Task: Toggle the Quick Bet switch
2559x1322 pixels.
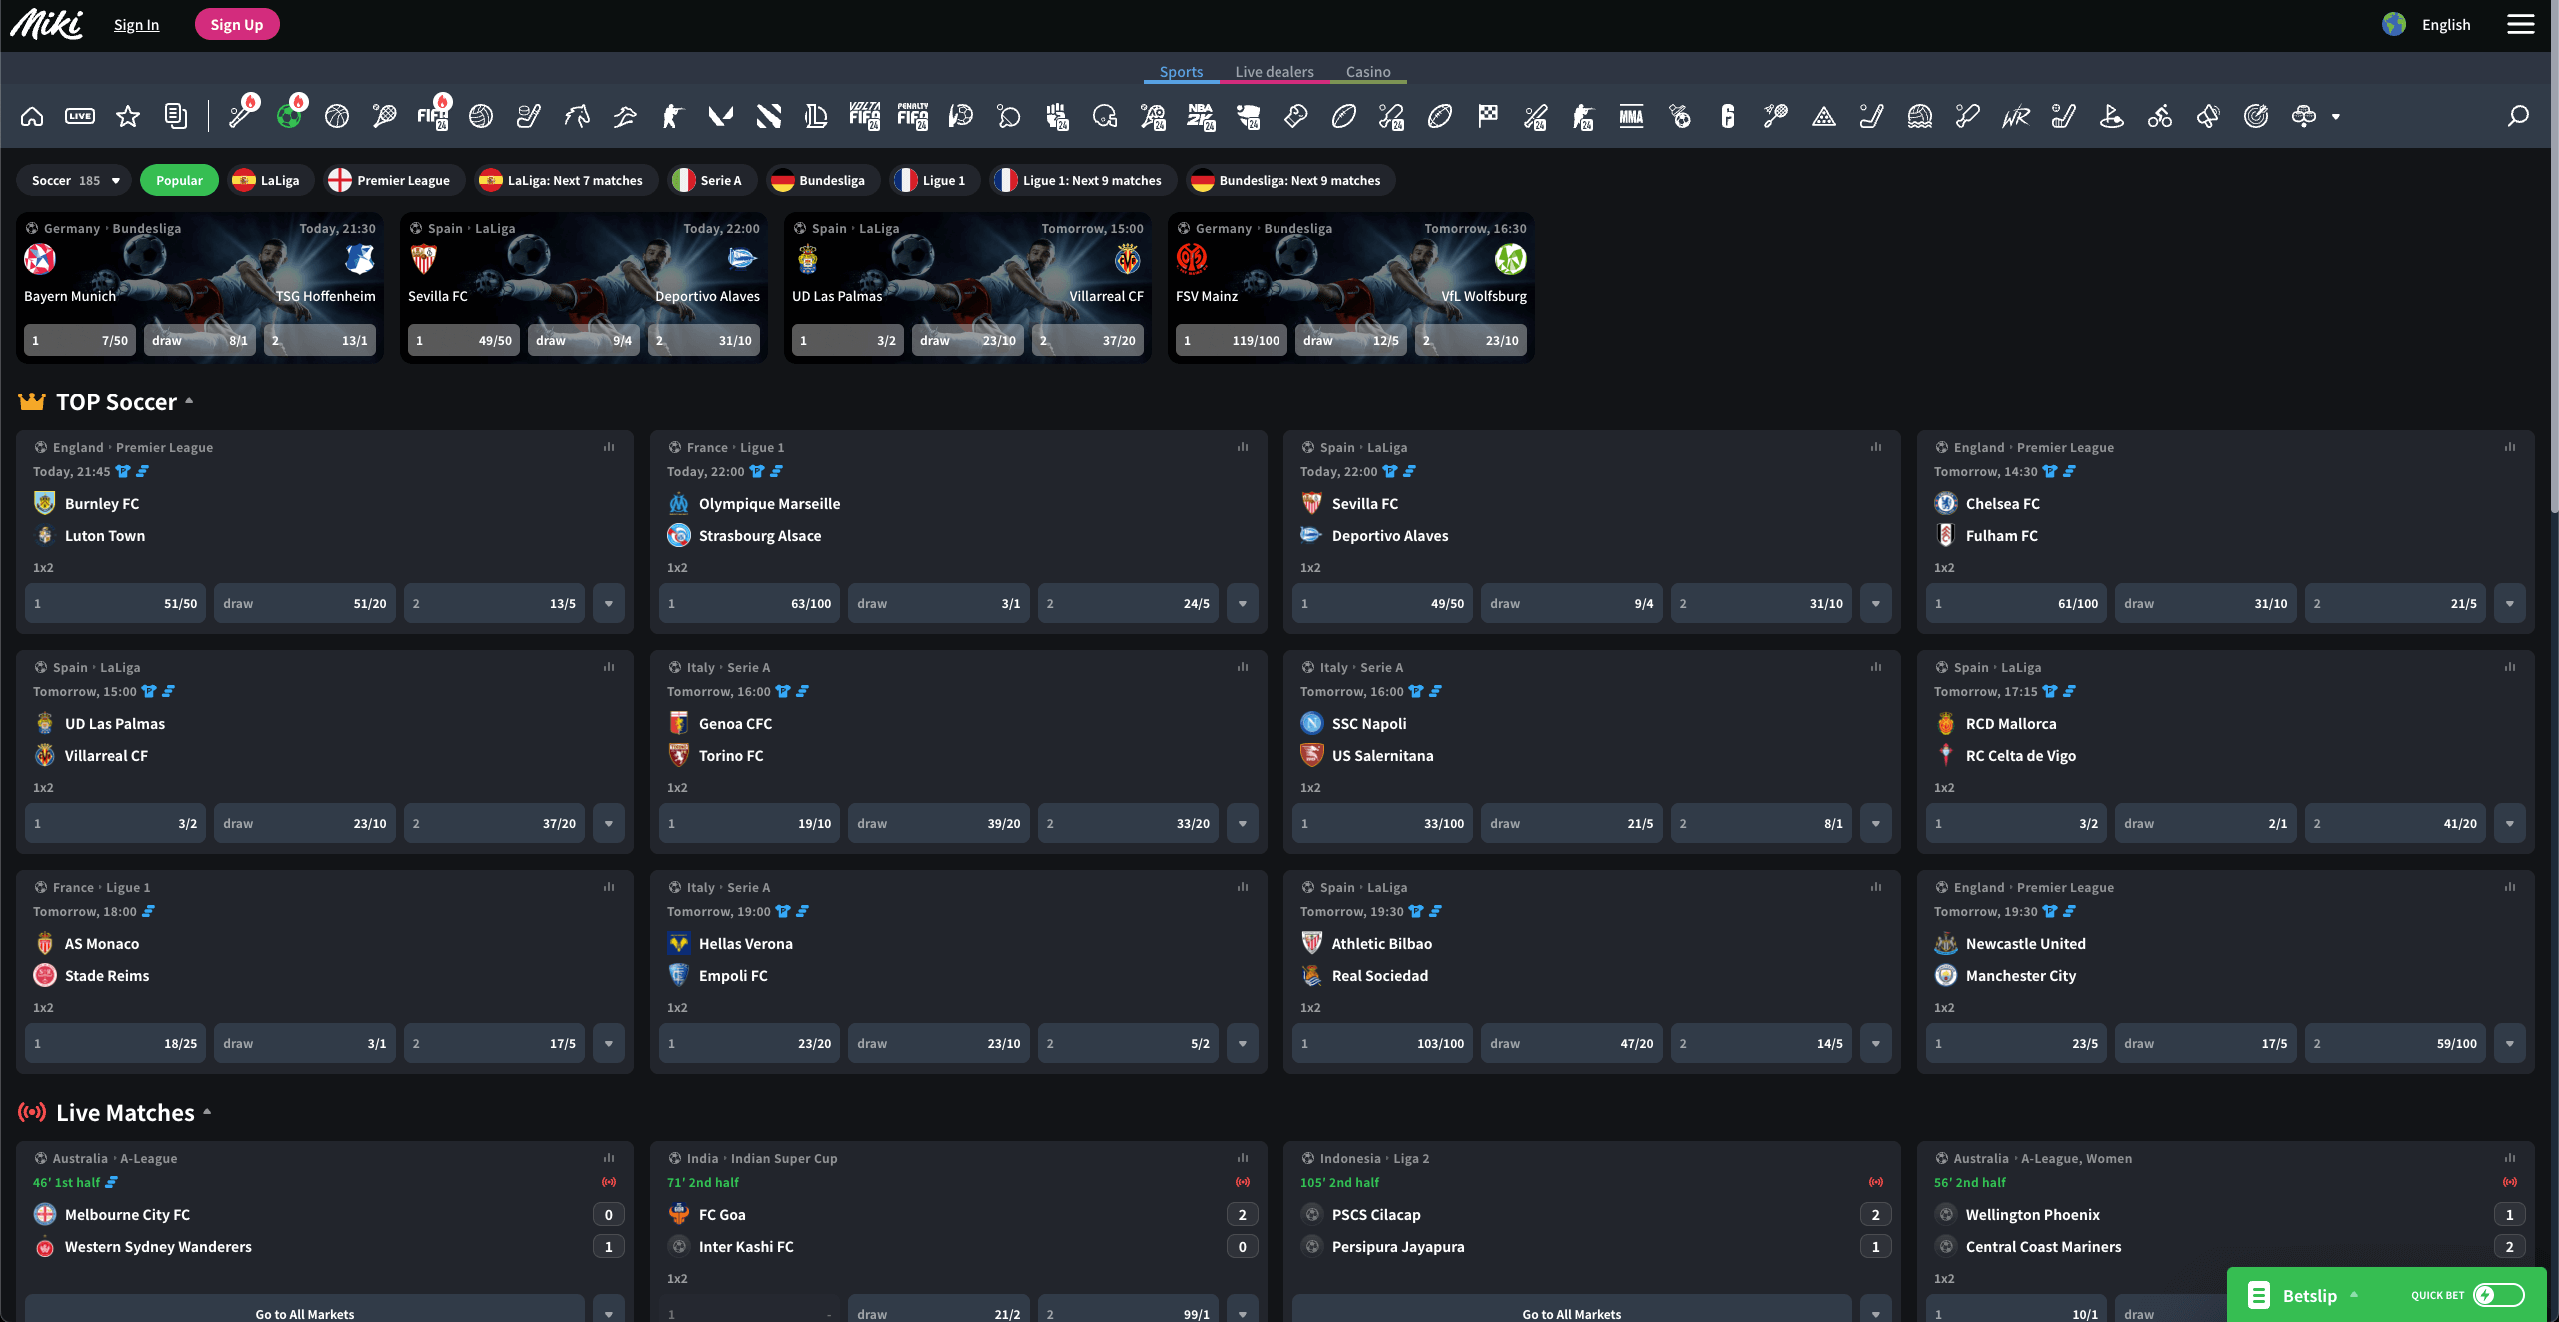Action: (x=2498, y=1295)
